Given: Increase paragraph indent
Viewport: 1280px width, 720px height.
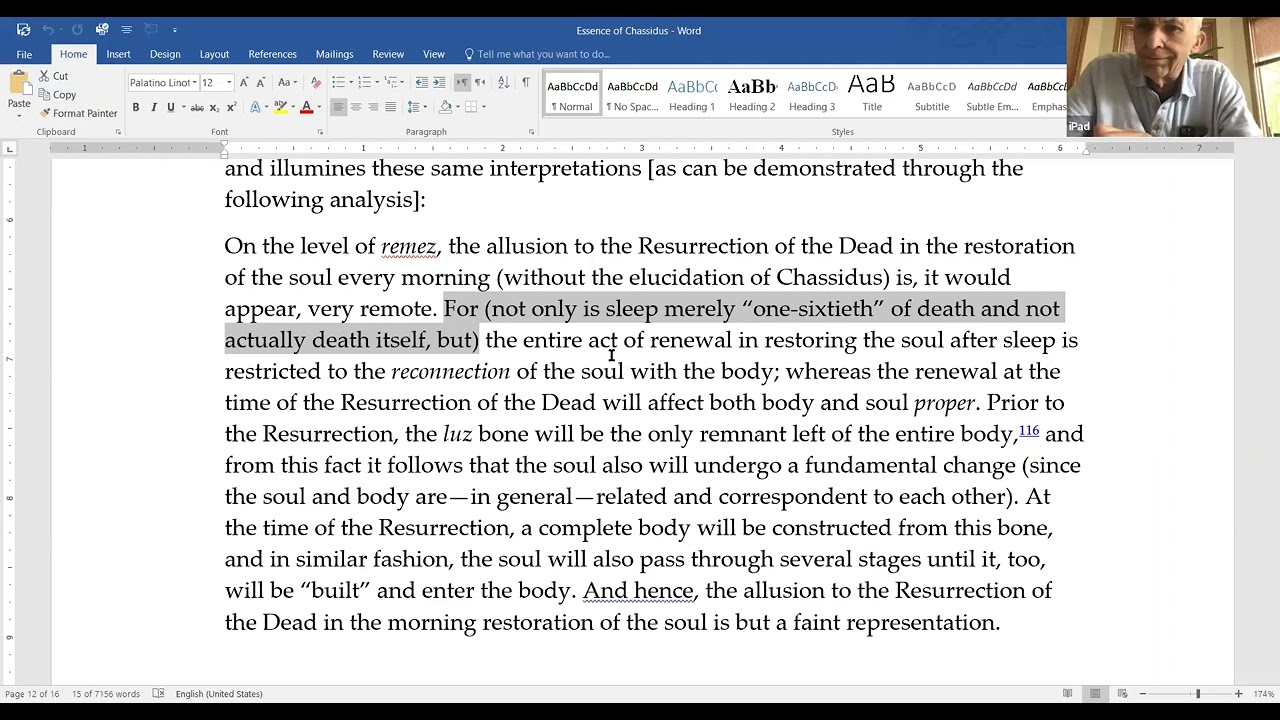Looking at the screenshot, I should coord(439,82).
